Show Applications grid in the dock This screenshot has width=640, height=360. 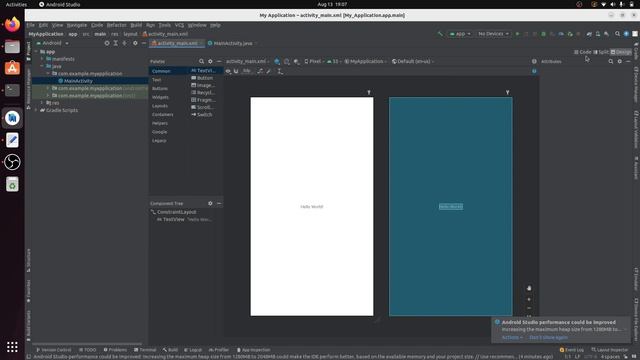pyautogui.click(x=12, y=347)
